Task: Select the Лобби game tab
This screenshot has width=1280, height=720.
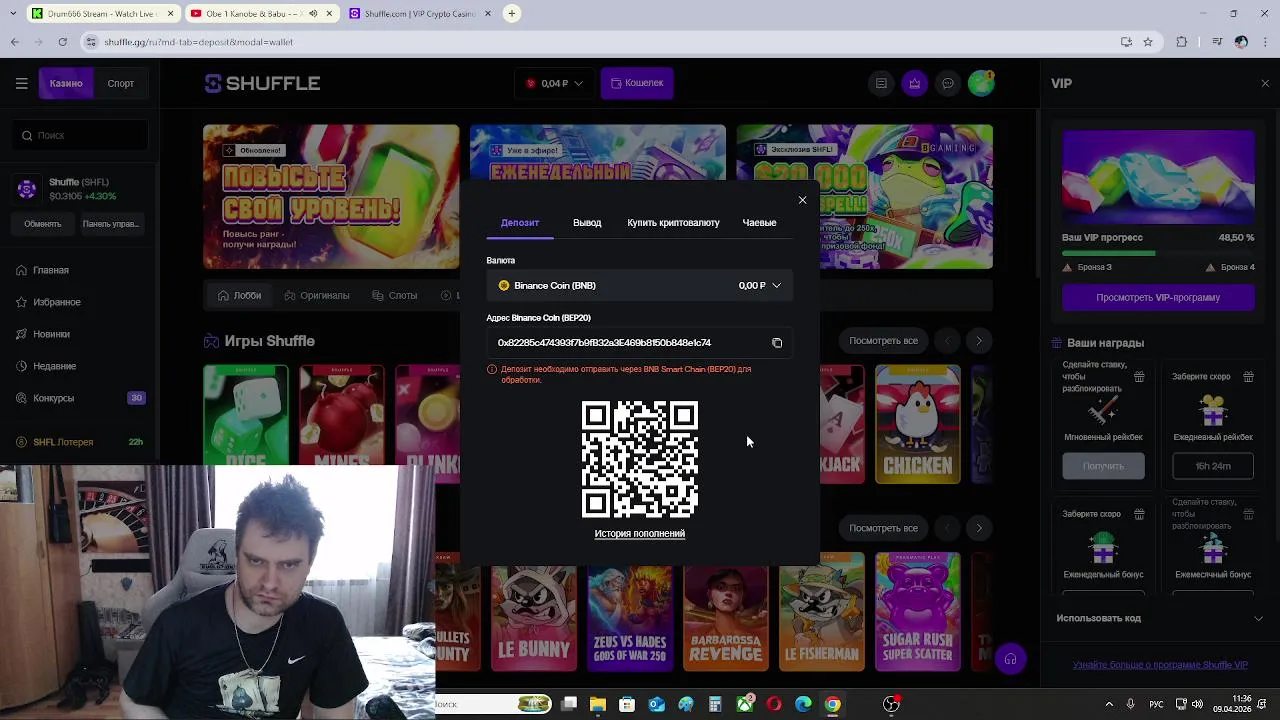Action: click(239, 296)
